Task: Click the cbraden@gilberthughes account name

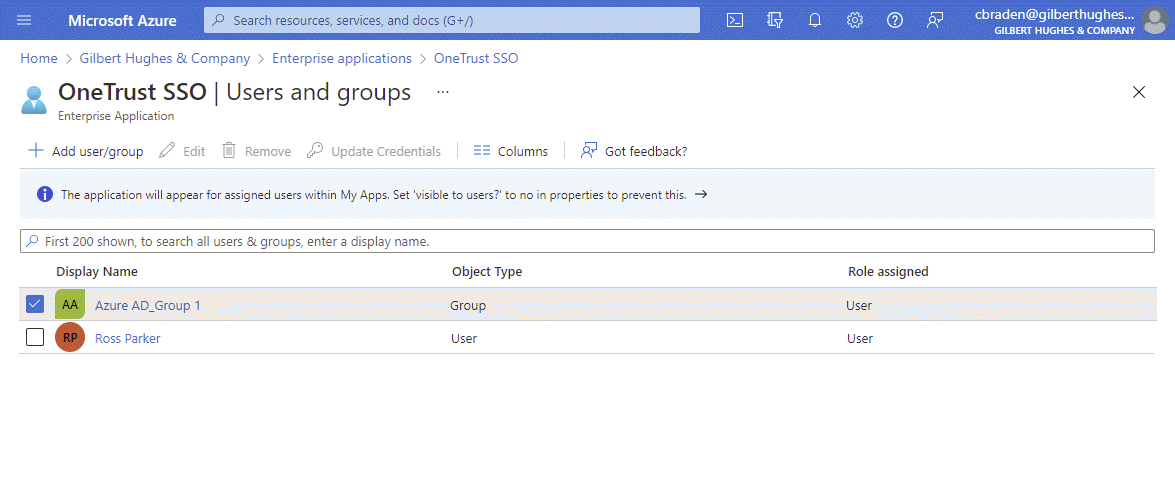Action: (x=1055, y=14)
